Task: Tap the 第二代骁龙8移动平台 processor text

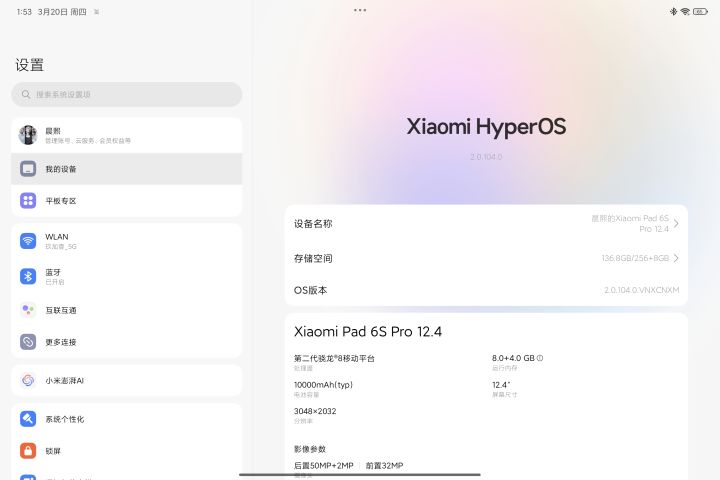Action: point(334,358)
